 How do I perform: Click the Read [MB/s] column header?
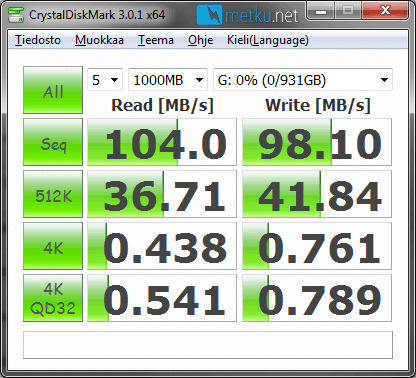tap(162, 106)
